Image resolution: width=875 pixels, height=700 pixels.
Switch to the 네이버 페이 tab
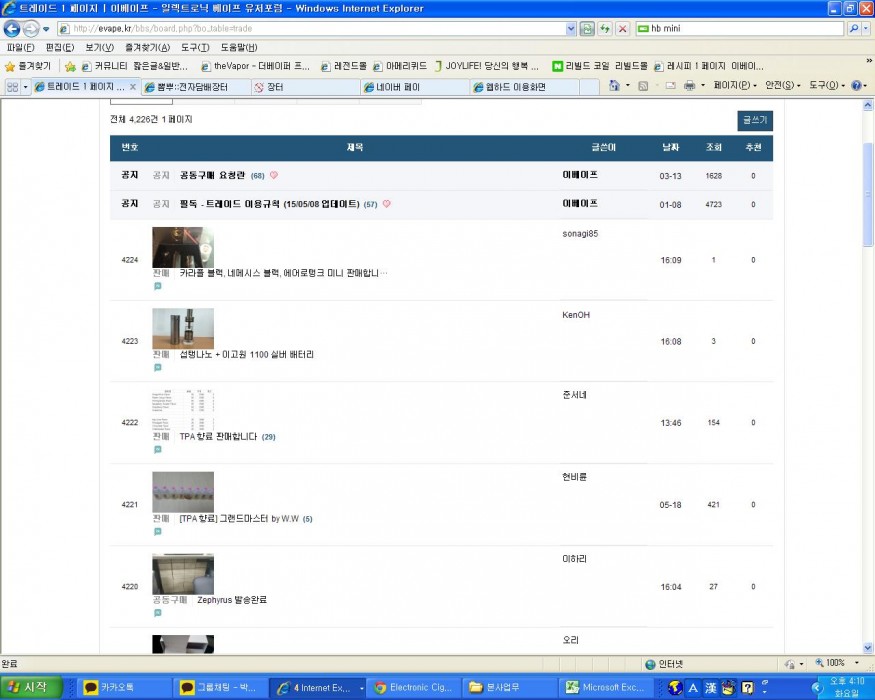coord(415,87)
